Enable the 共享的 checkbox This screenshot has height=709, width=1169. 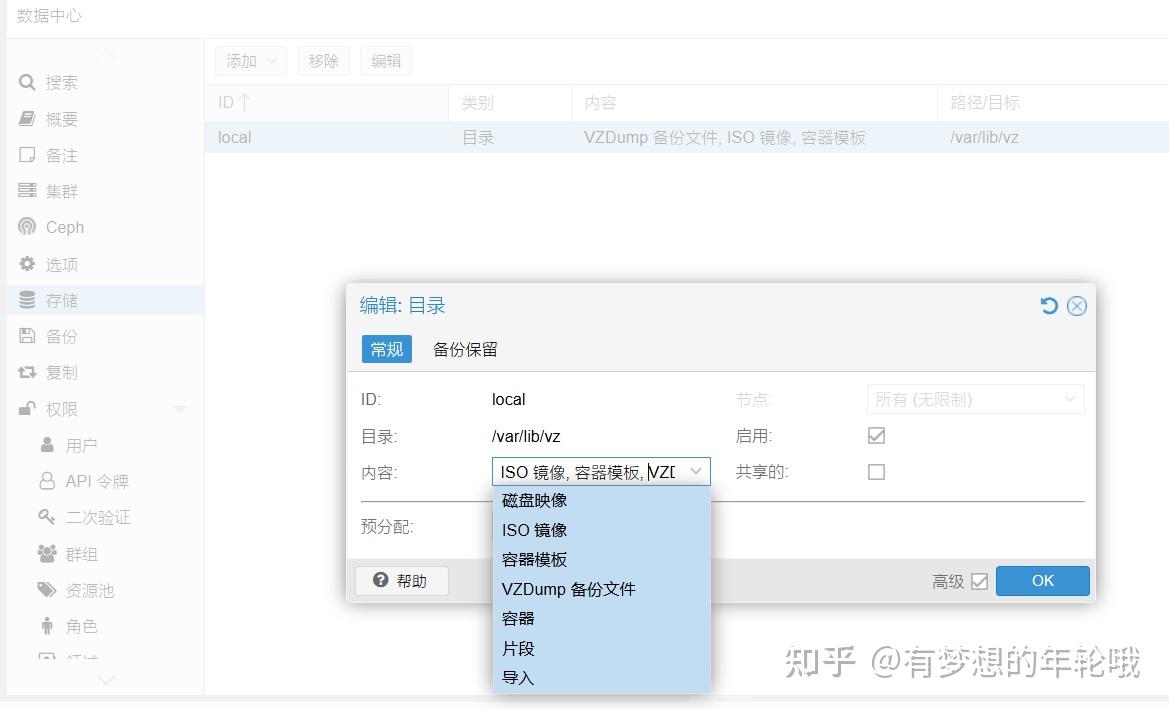(x=876, y=472)
